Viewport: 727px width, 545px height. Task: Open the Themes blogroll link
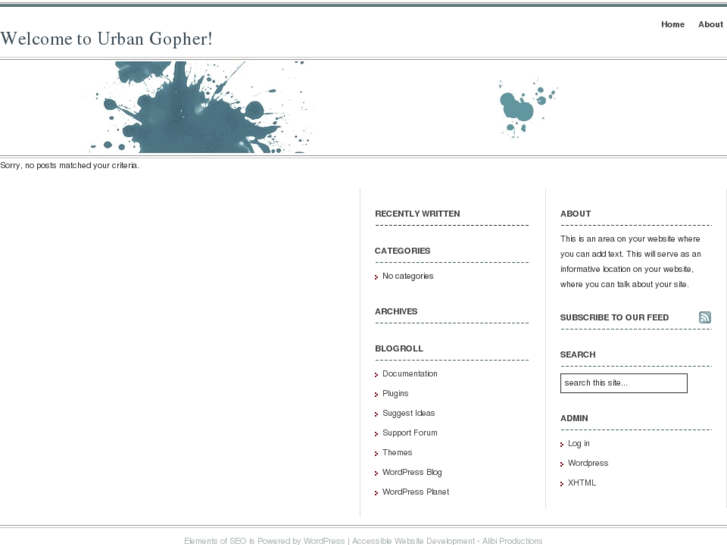point(397,452)
